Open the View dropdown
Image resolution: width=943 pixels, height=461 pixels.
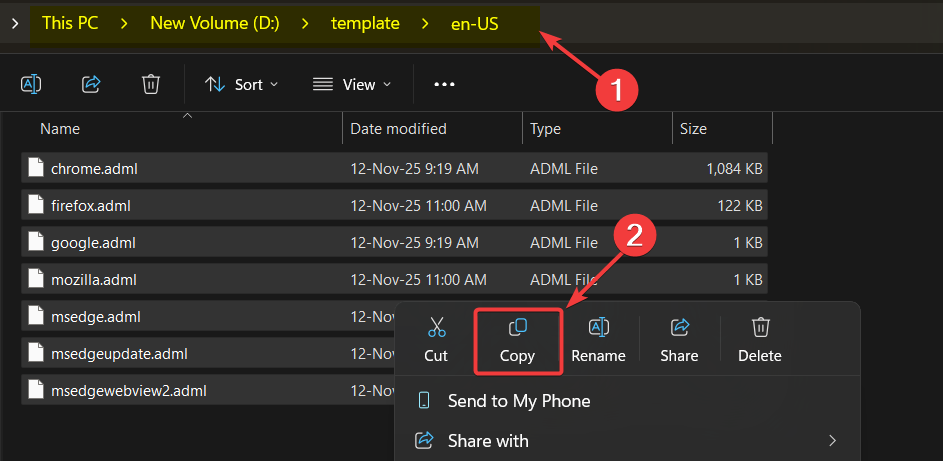coord(352,84)
